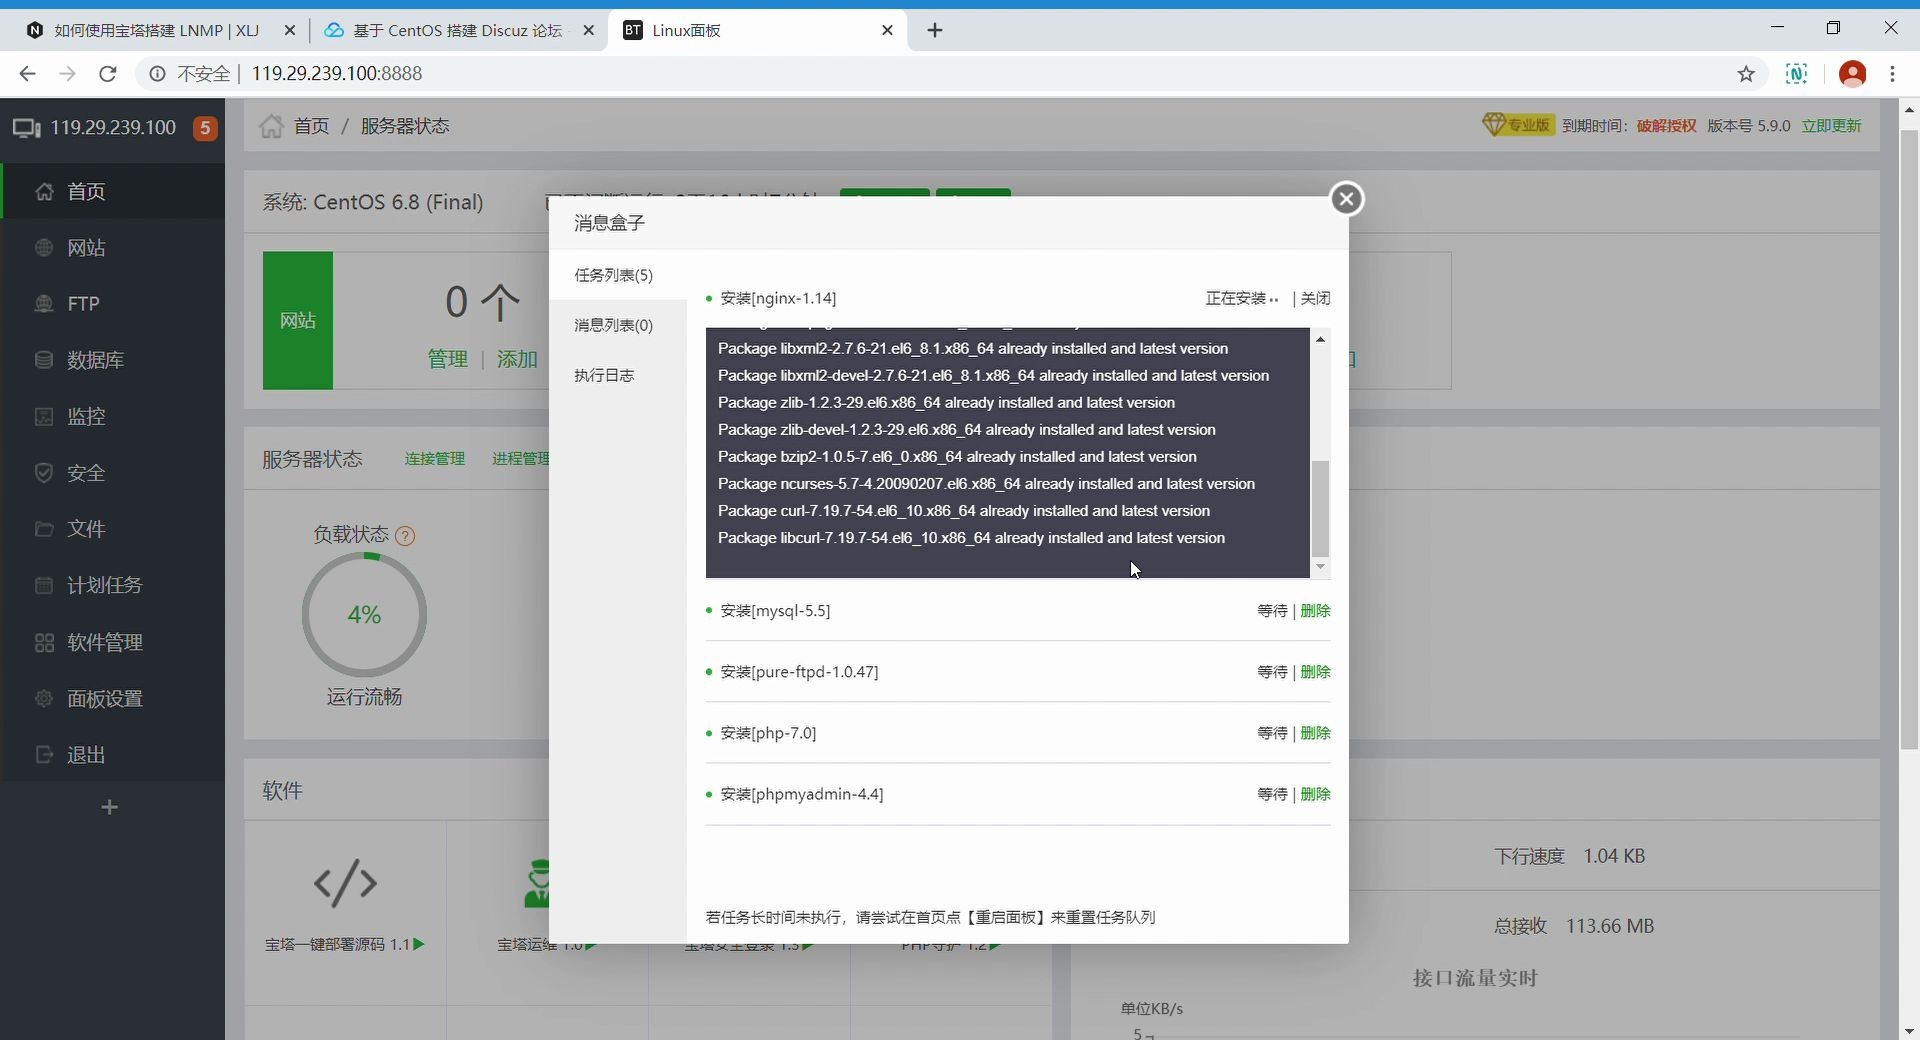Delete the phpmyadmin-4.4 install task
Viewport: 1920px width, 1040px height.
1315,794
